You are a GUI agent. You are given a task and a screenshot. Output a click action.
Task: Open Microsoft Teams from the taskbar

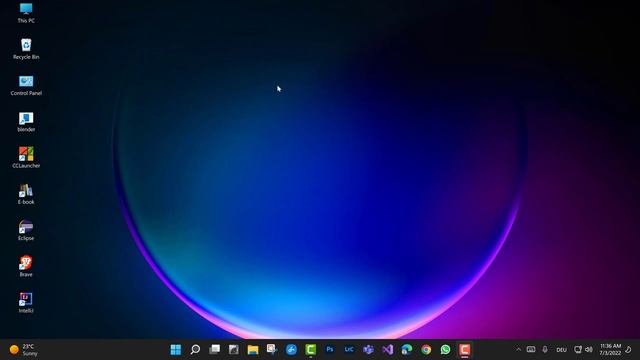click(x=369, y=349)
